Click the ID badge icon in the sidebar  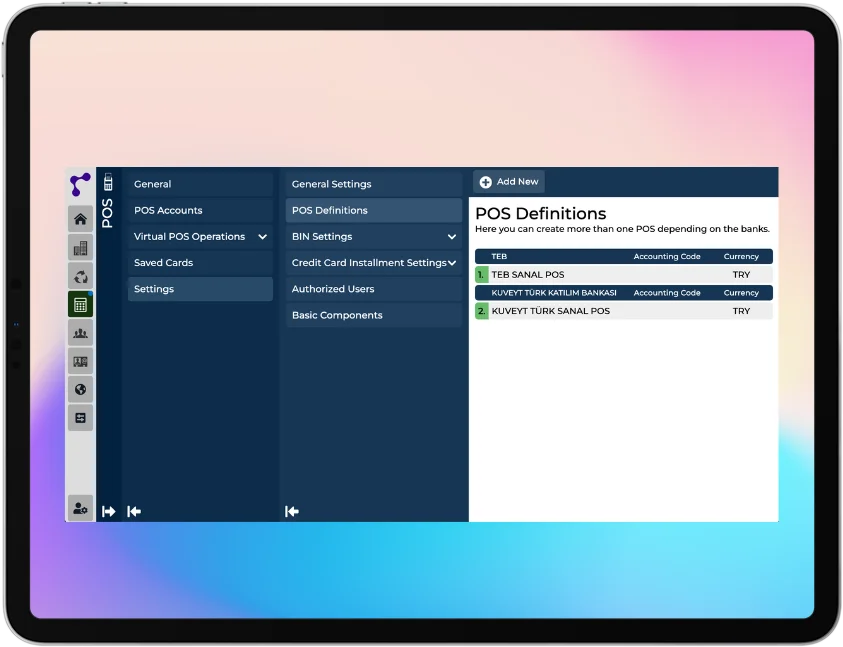click(80, 360)
